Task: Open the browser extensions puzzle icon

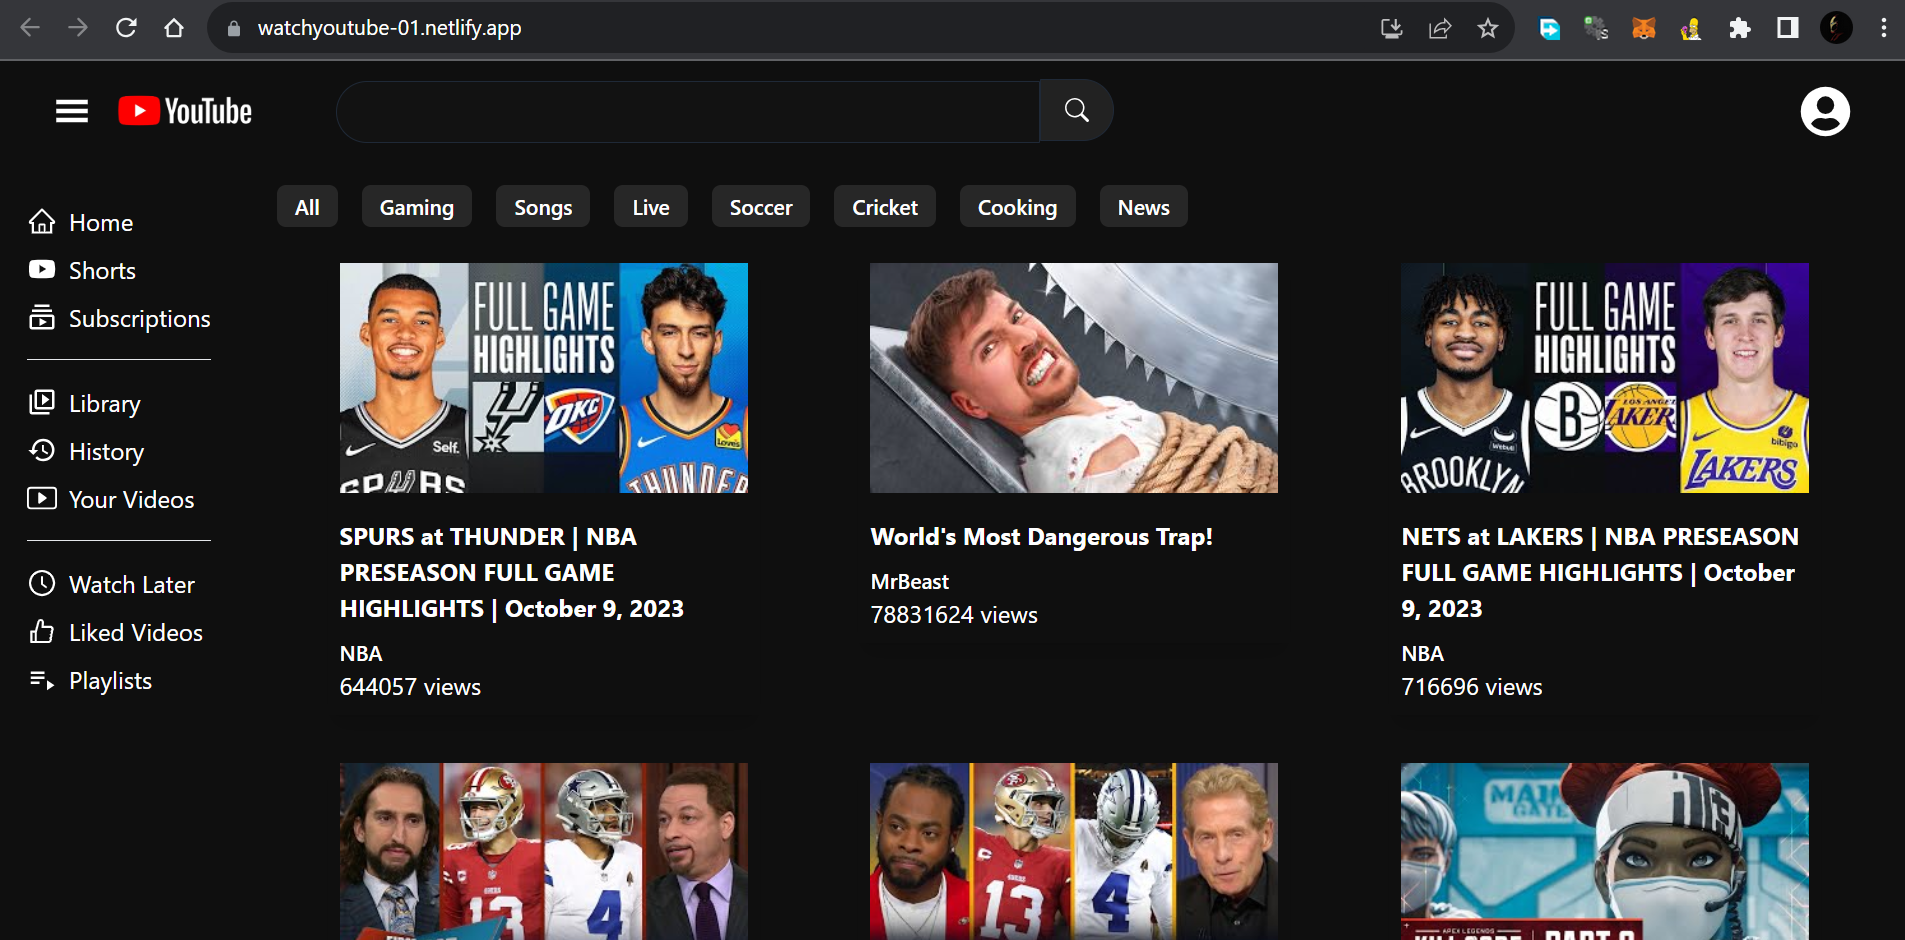Action: (1739, 28)
